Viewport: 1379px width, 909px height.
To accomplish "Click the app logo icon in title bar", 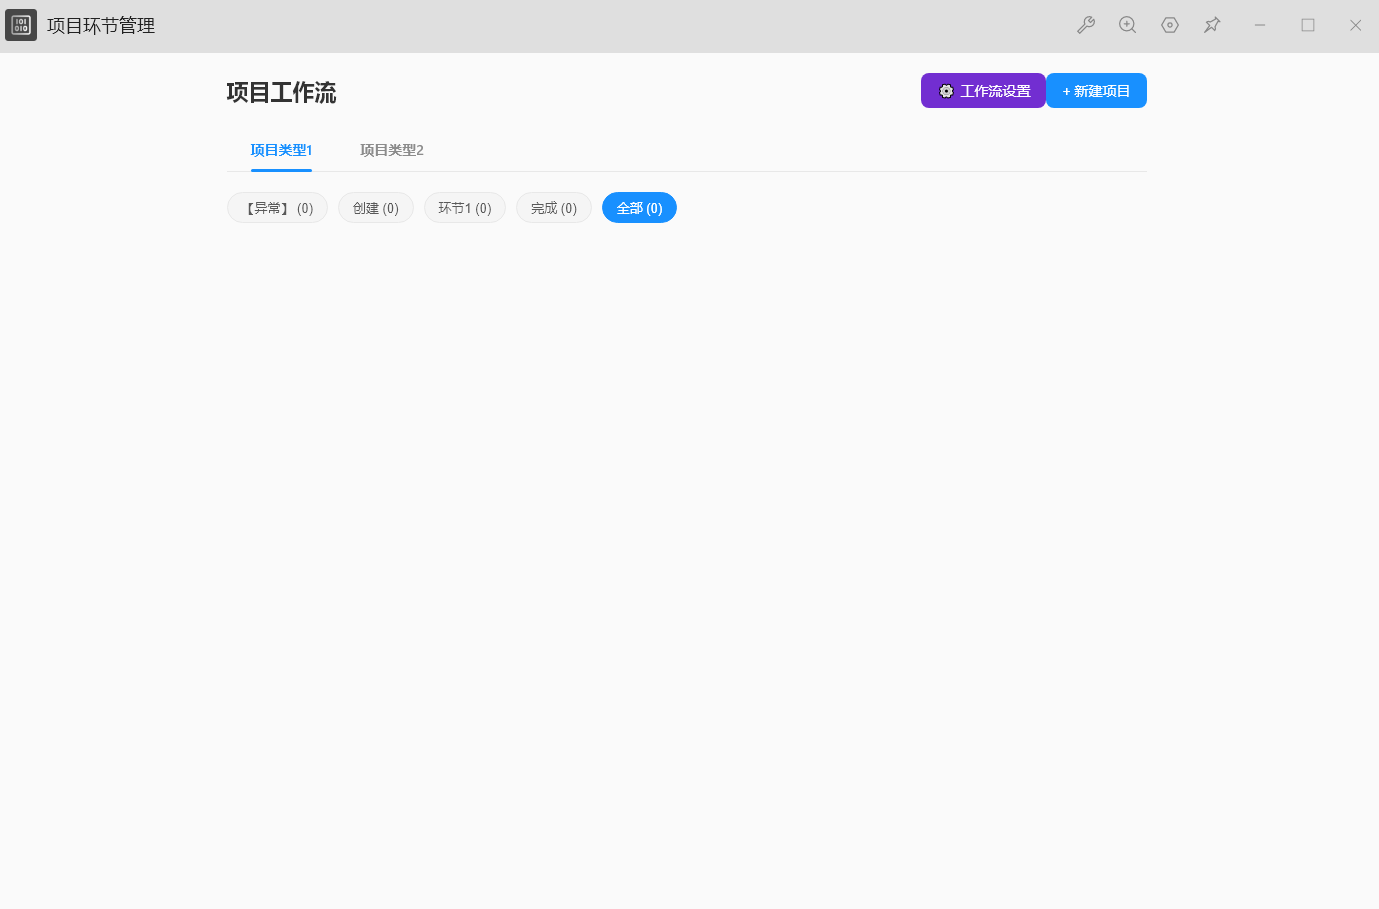I will [21, 25].
